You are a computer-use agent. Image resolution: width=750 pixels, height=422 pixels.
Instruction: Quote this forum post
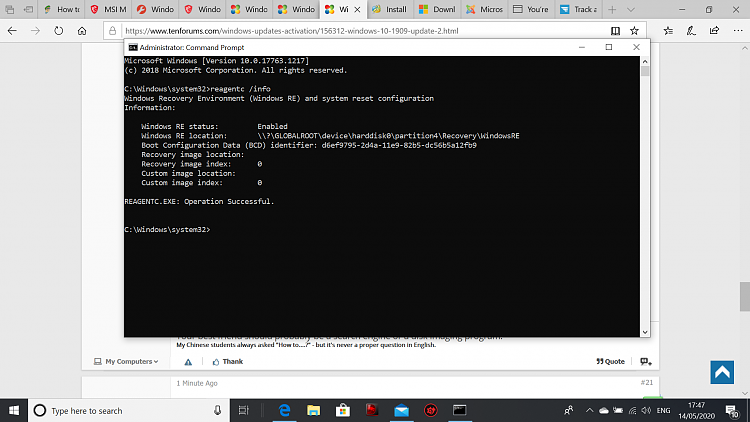[610, 362]
